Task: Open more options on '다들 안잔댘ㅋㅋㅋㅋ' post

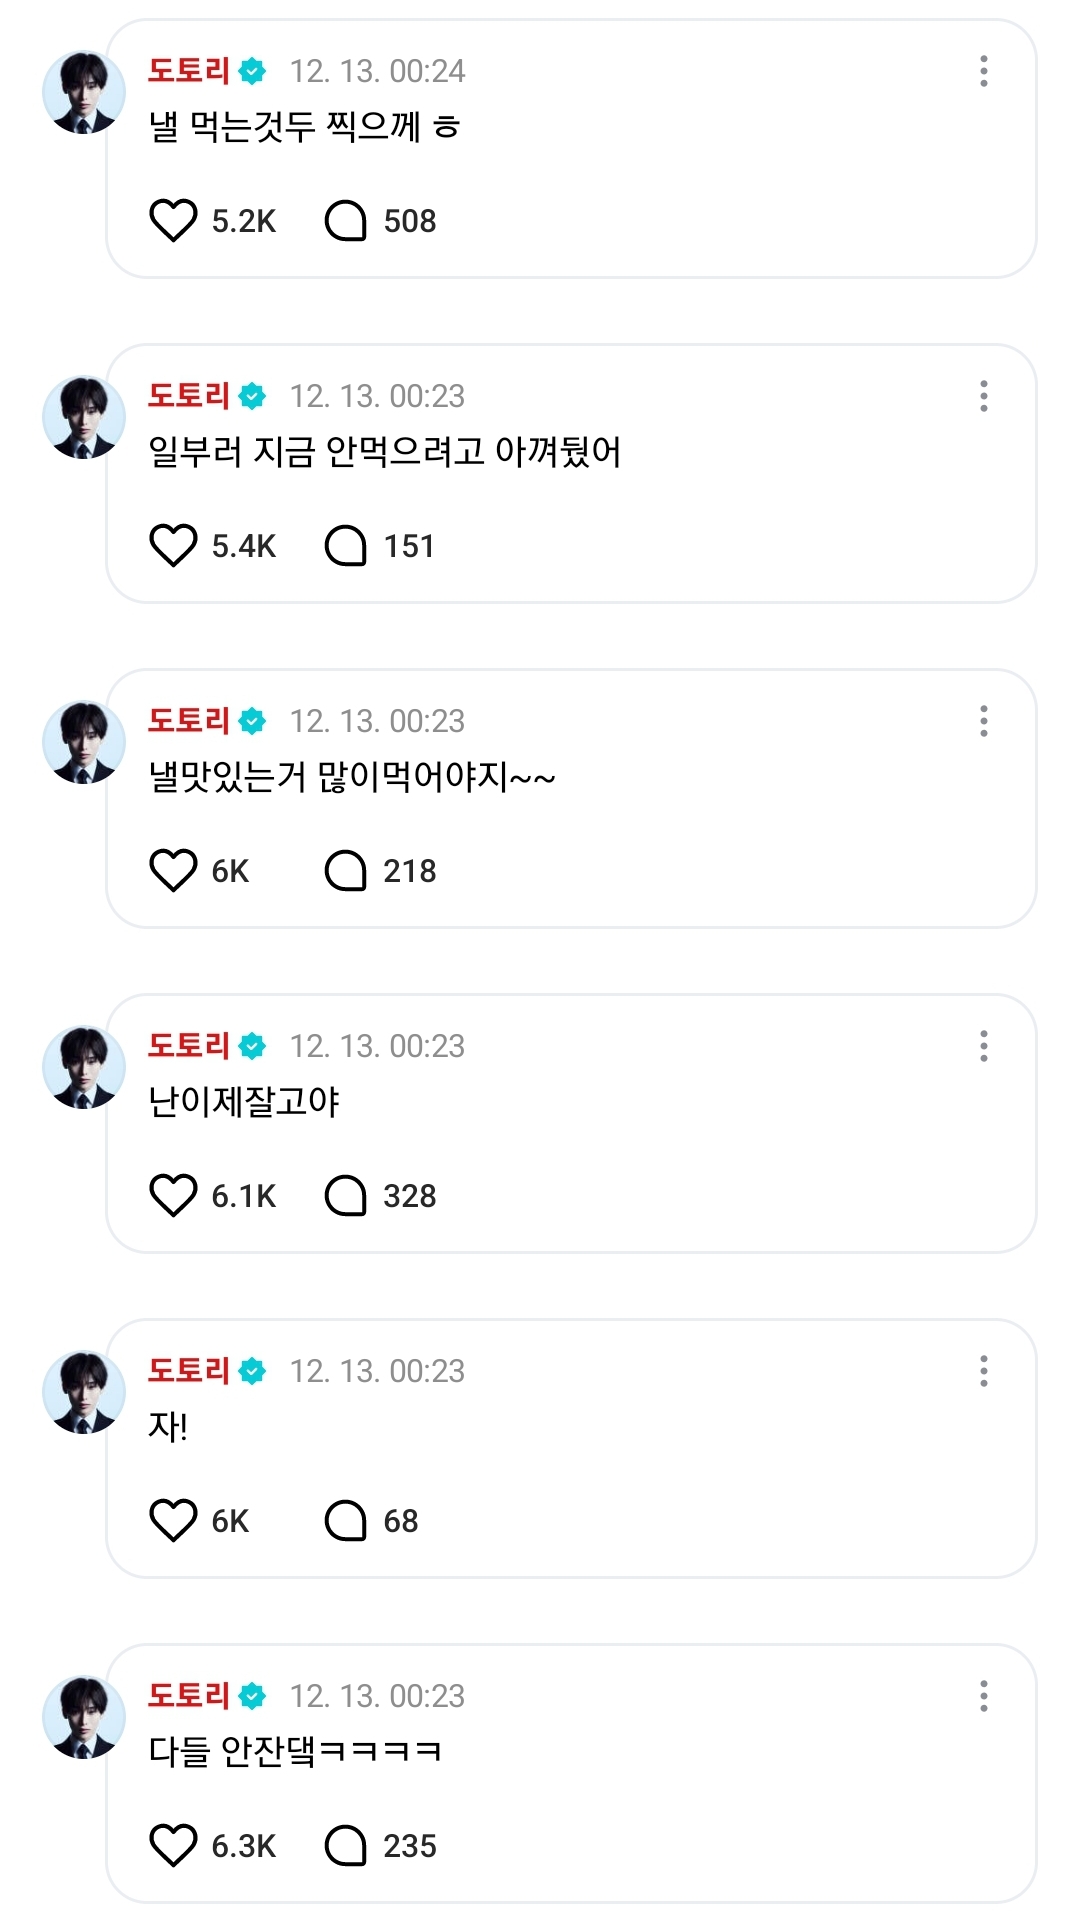Action: pos(984,1696)
